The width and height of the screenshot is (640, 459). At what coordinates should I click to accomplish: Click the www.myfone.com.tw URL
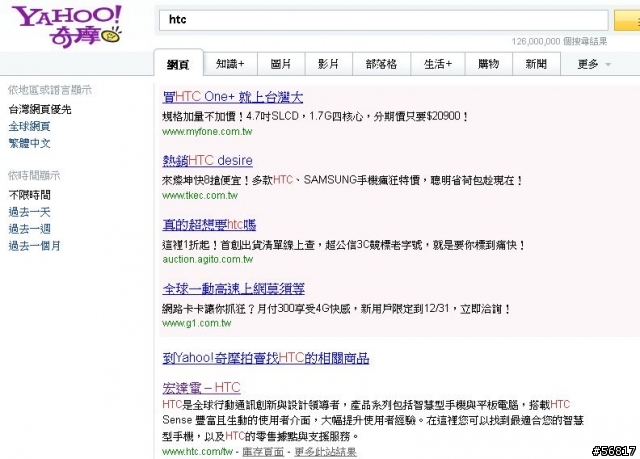(207, 132)
